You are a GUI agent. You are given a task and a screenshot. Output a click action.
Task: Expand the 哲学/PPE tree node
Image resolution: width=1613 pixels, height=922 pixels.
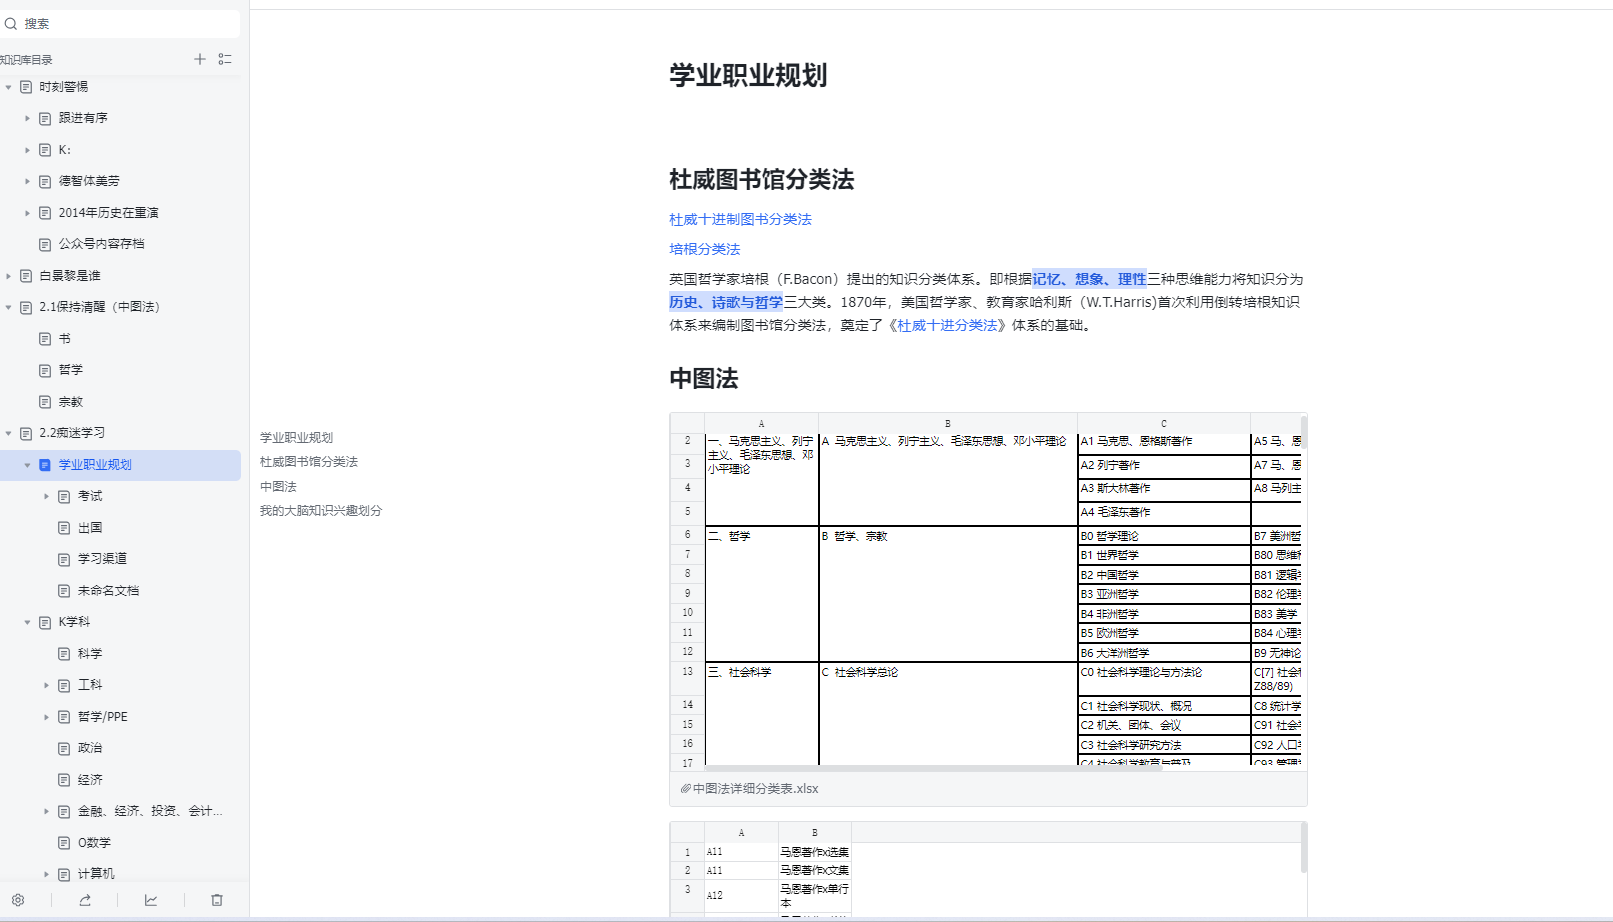coord(46,717)
